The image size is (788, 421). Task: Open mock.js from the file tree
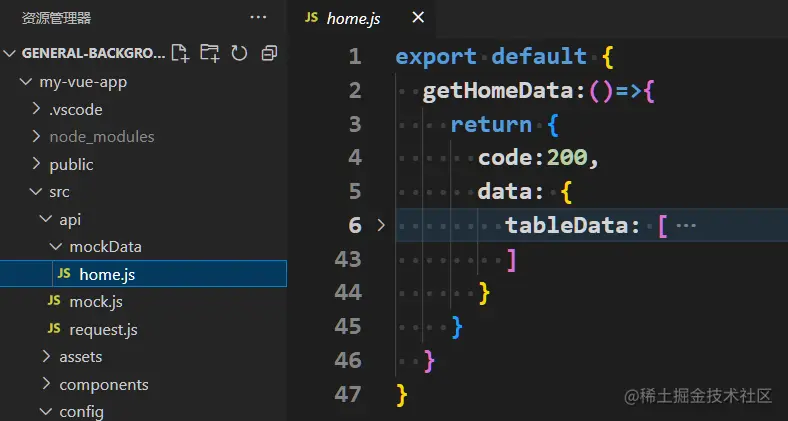[x=96, y=301]
